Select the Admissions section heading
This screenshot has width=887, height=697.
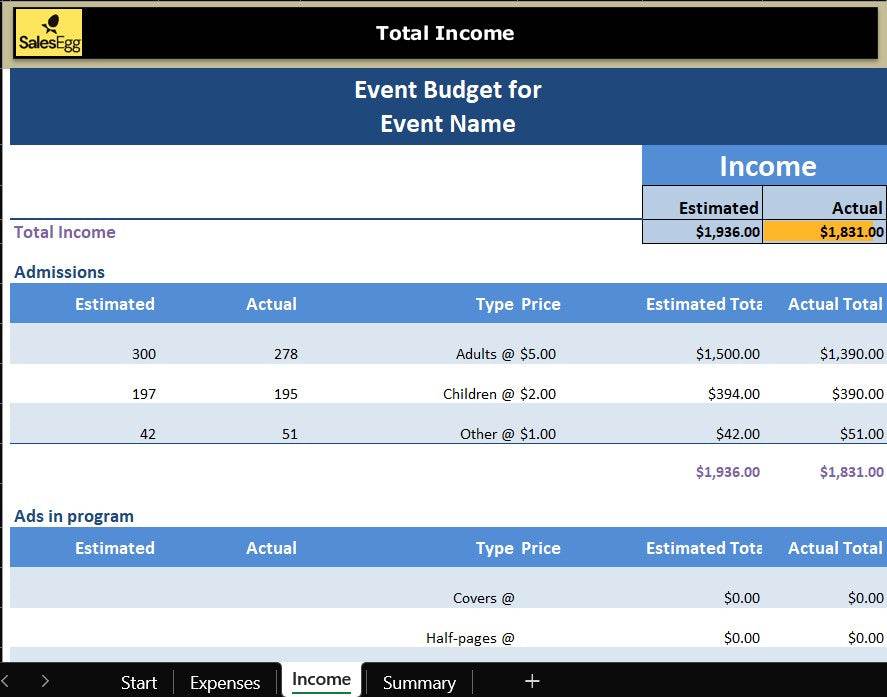click(59, 272)
